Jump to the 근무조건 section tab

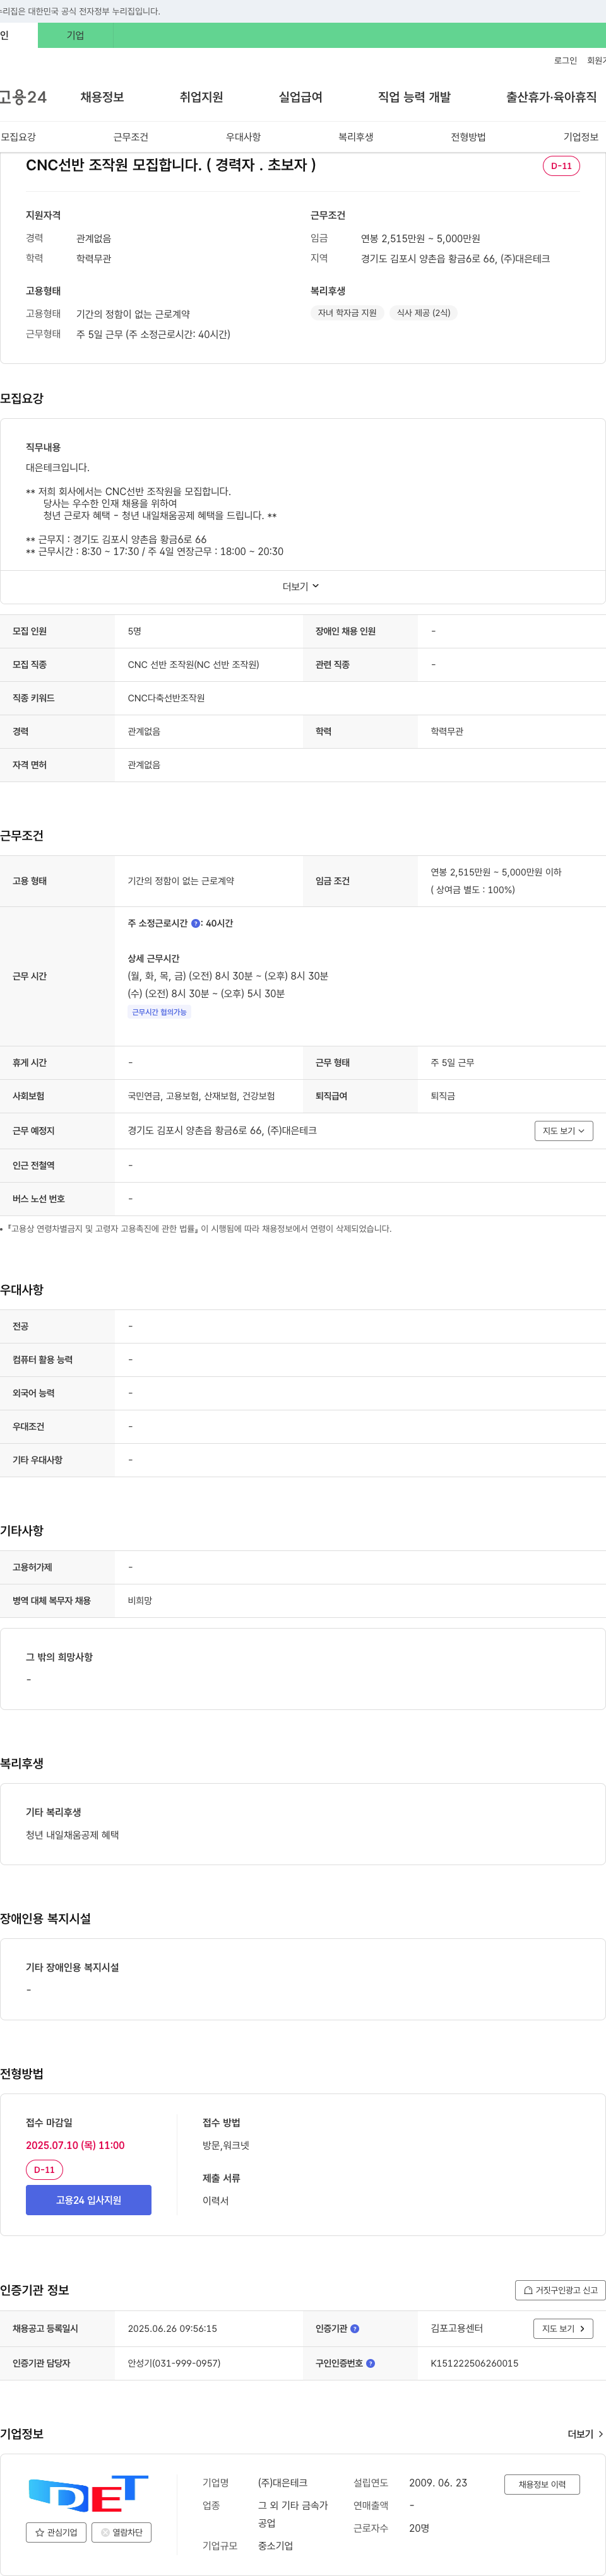click(x=130, y=137)
